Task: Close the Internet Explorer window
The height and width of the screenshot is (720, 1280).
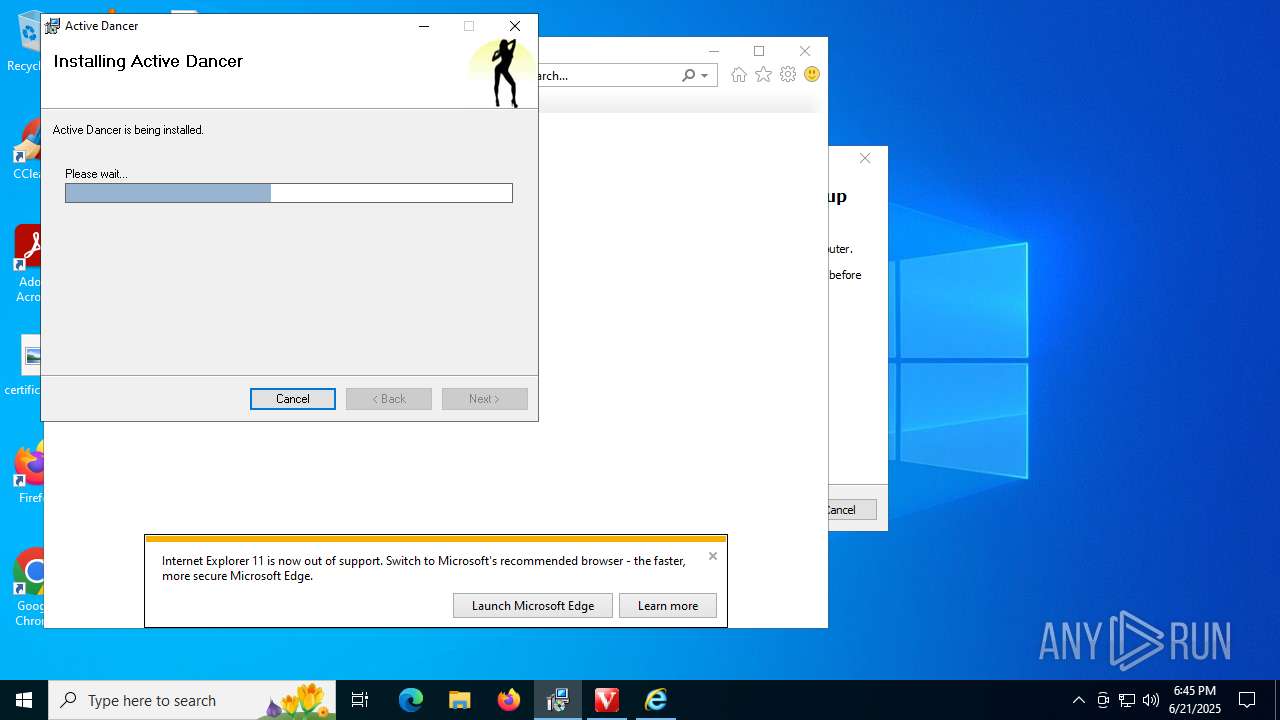Action: pos(805,51)
